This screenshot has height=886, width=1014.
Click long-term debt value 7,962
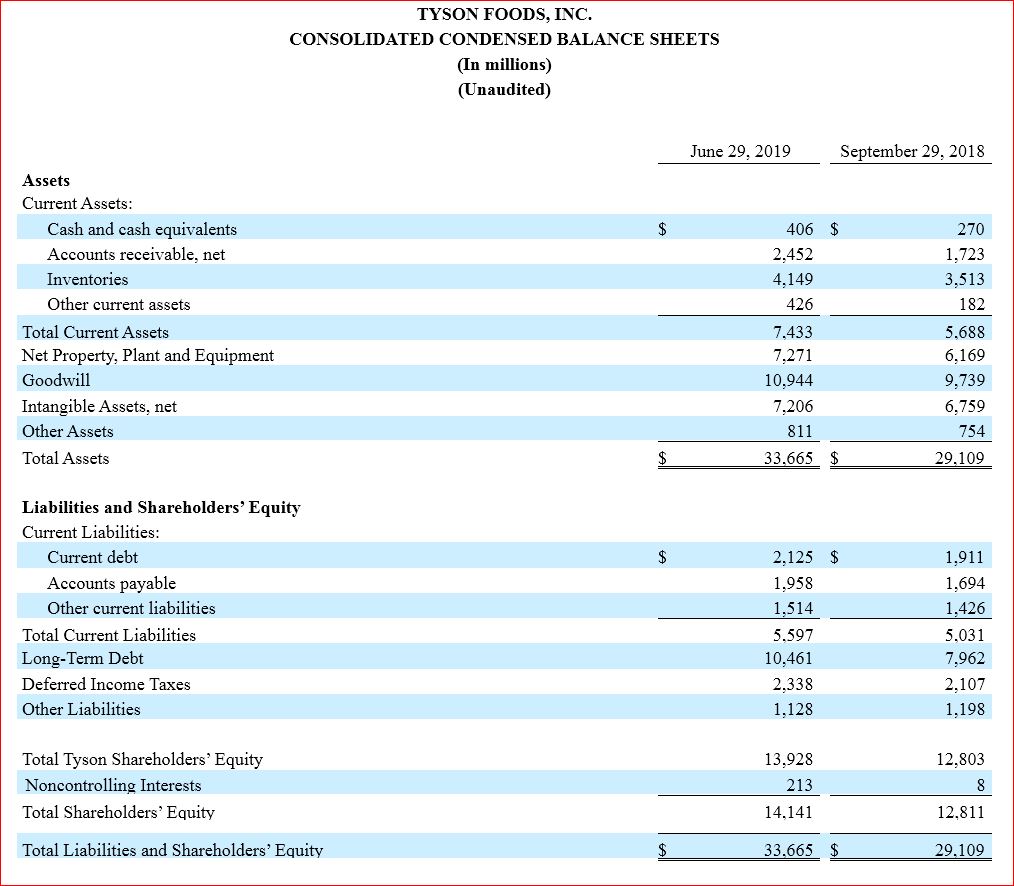coord(964,658)
